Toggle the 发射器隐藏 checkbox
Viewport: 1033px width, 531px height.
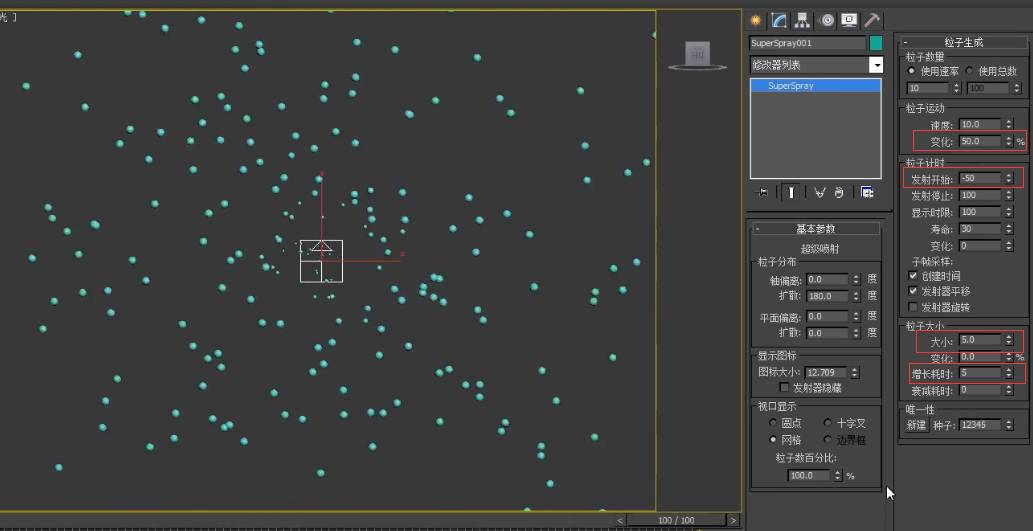[784, 388]
